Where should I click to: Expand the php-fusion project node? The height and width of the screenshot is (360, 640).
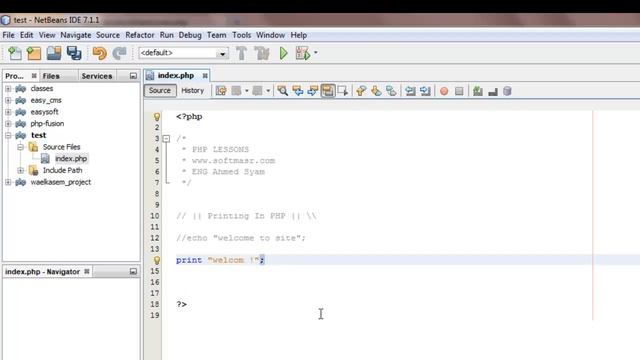click(x=8, y=123)
